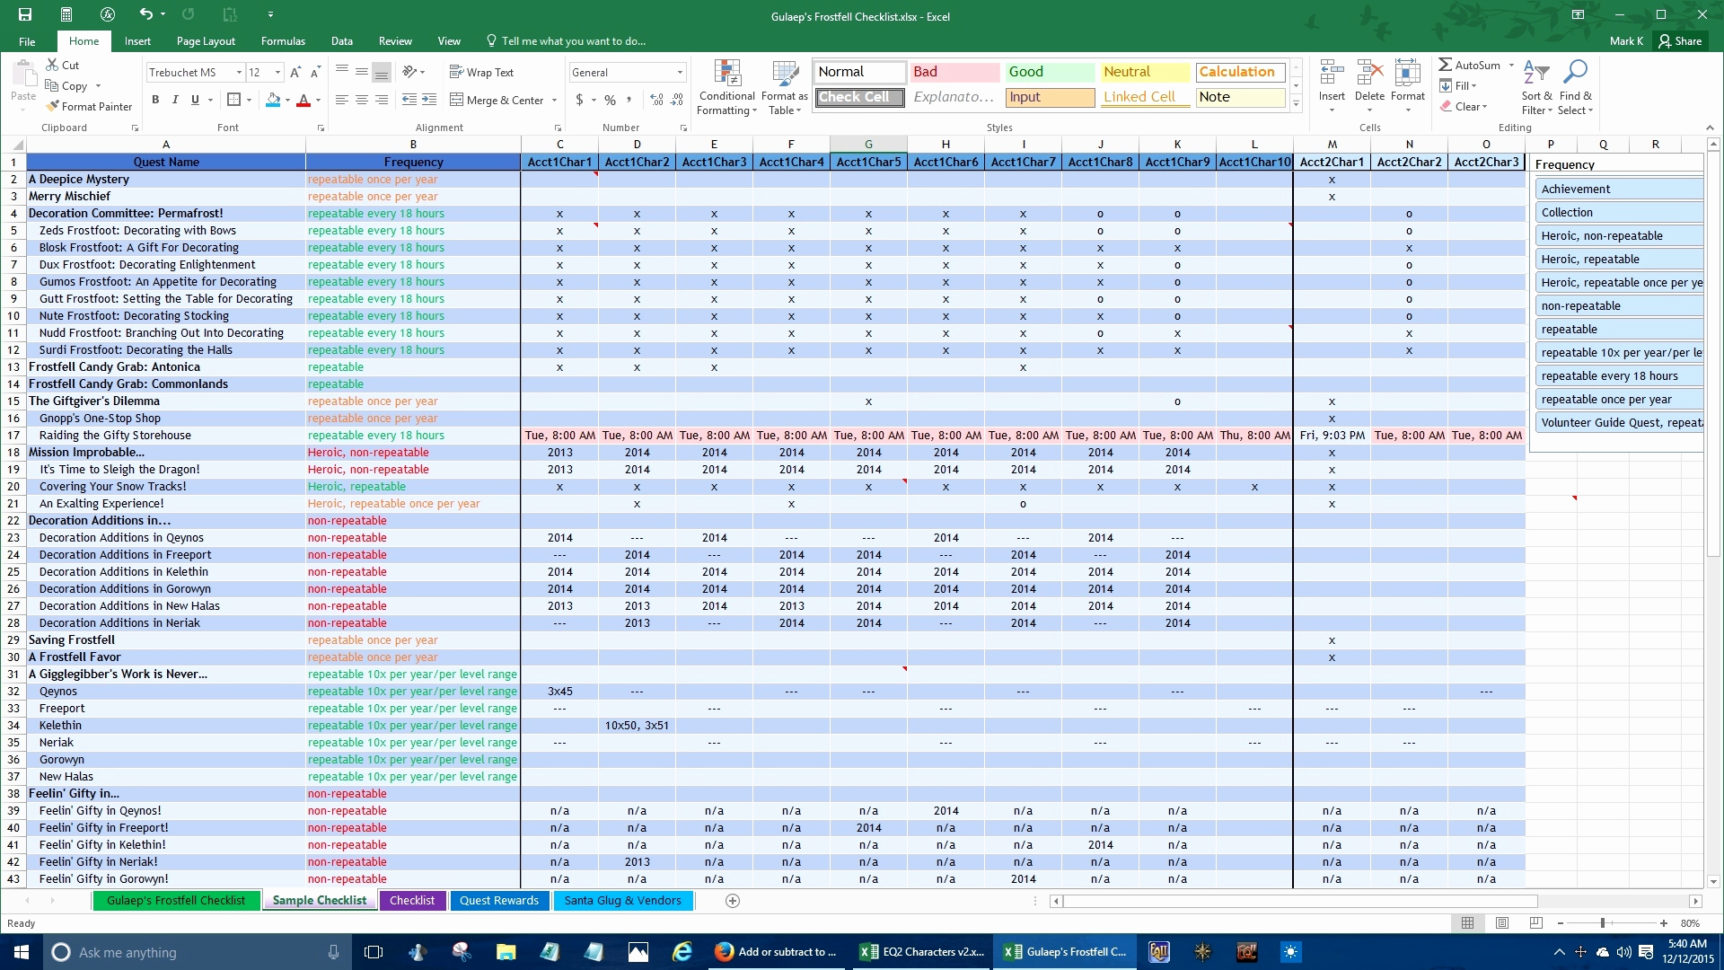
Task: Open the number format dropdown showing General
Action: 679,72
